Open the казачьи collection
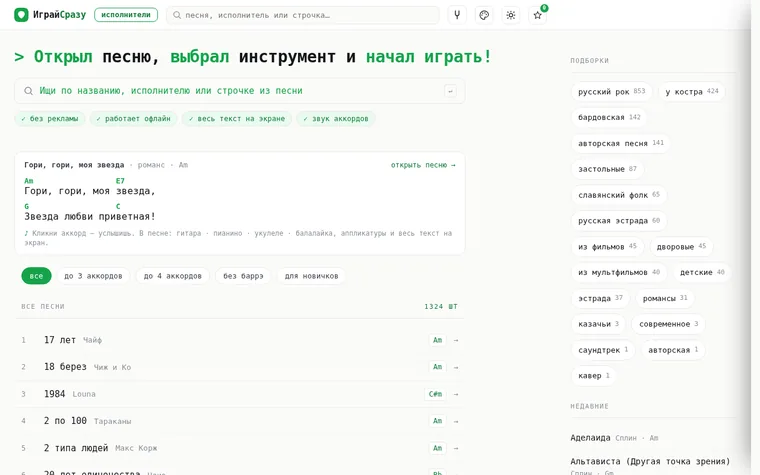This screenshot has height=475, width=760. (x=598, y=324)
